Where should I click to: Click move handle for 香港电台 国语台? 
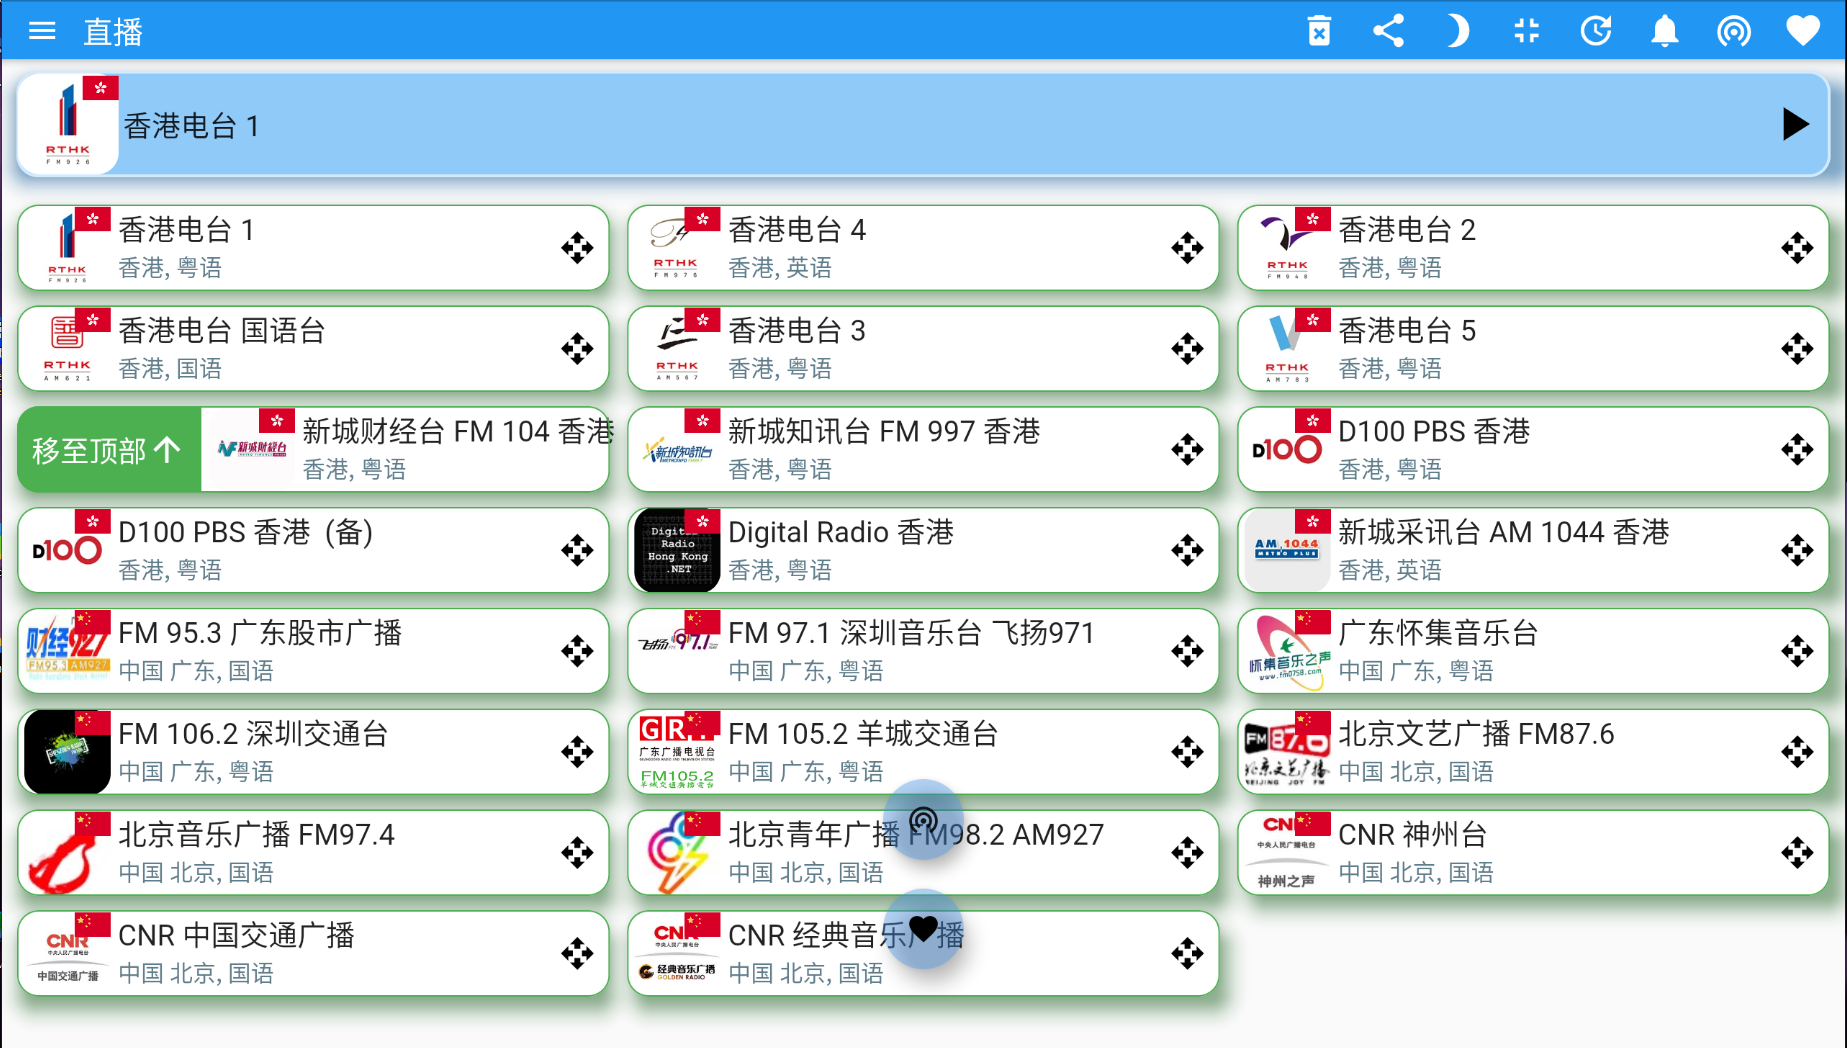click(x=577, y=349)
